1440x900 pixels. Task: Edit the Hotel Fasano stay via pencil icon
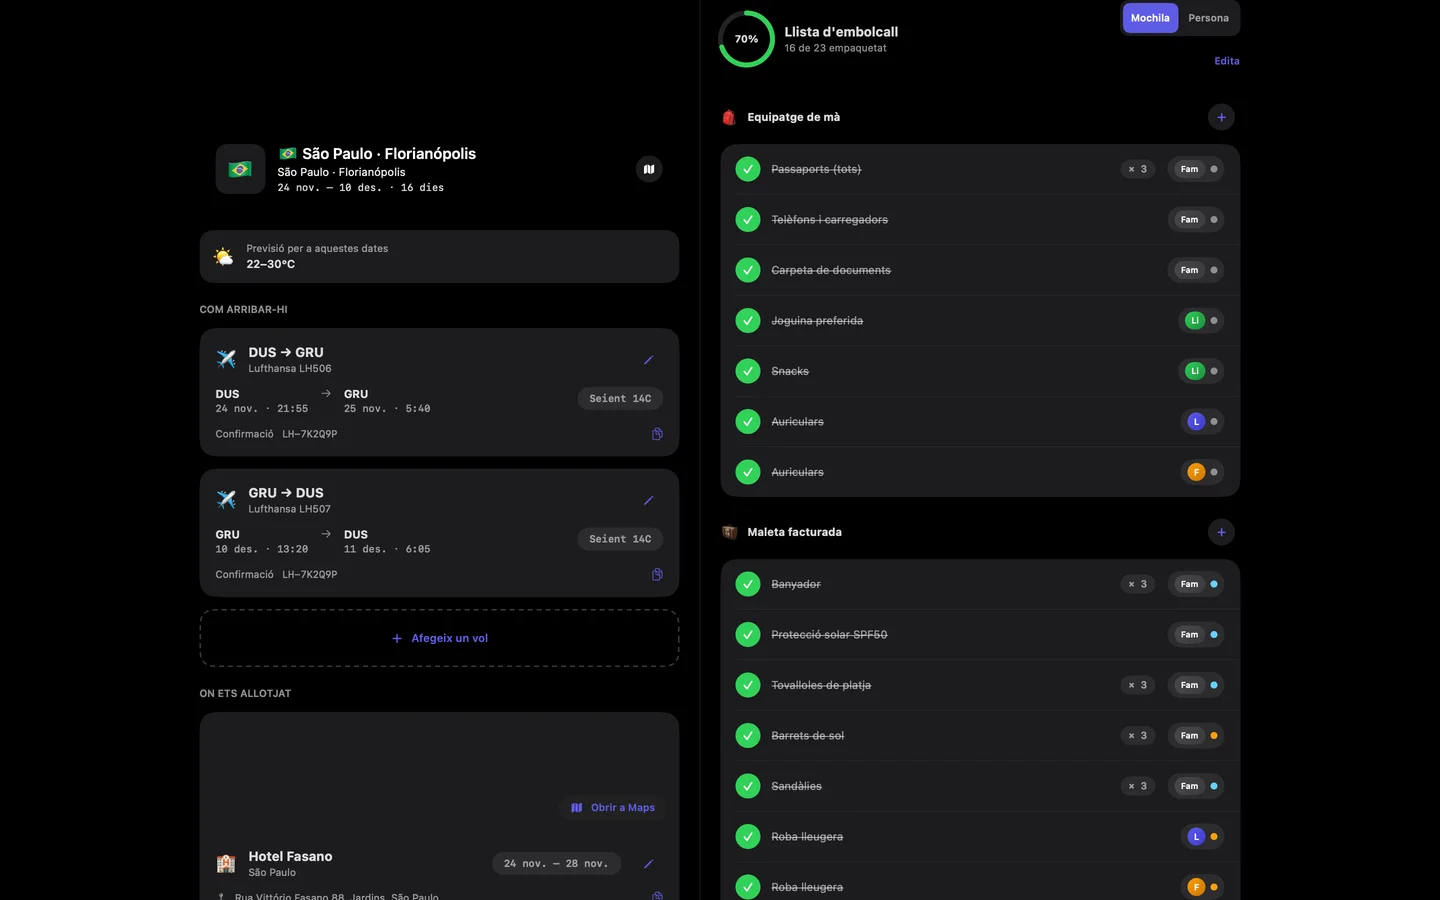tap(648, 863)
